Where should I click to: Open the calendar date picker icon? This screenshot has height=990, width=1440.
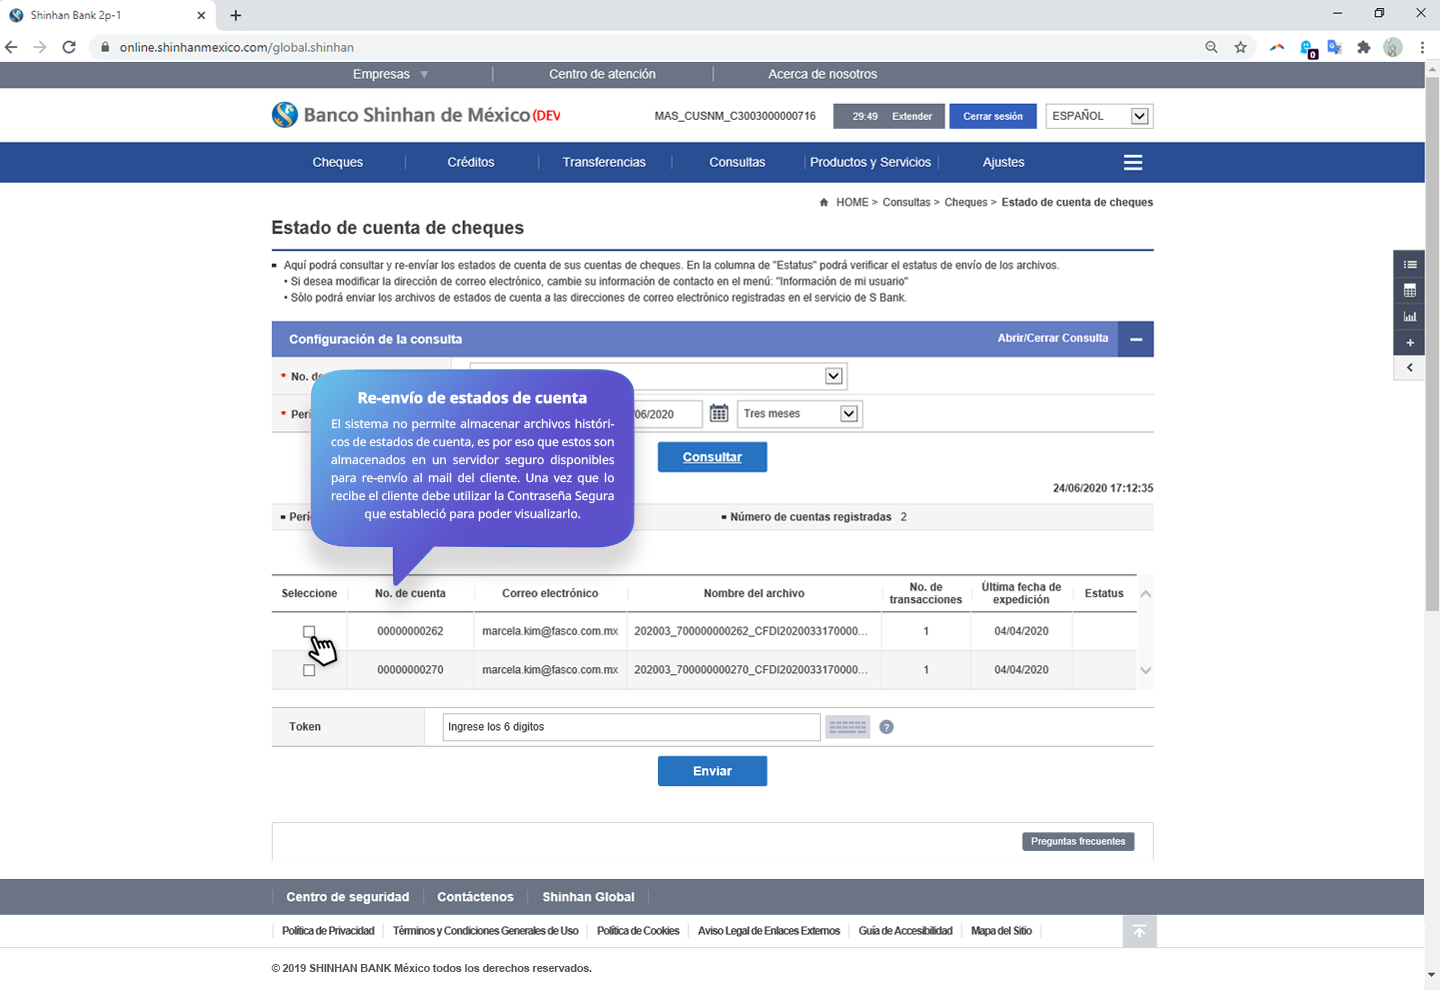click(x=719, y=413)
